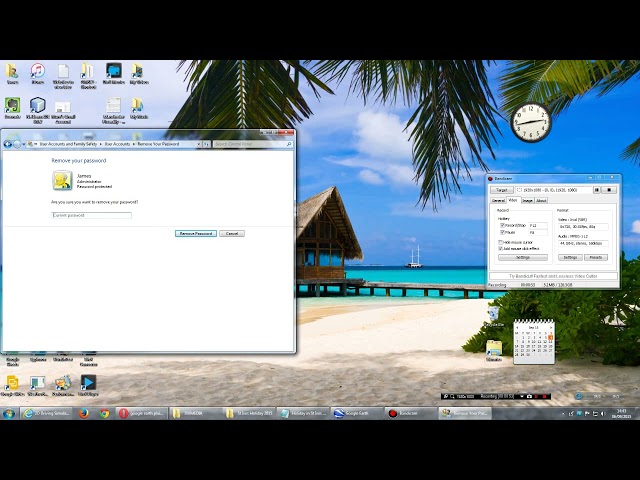Click the Pause hotkey field showing F8
The image size is (640, 480).
[538, 232]
